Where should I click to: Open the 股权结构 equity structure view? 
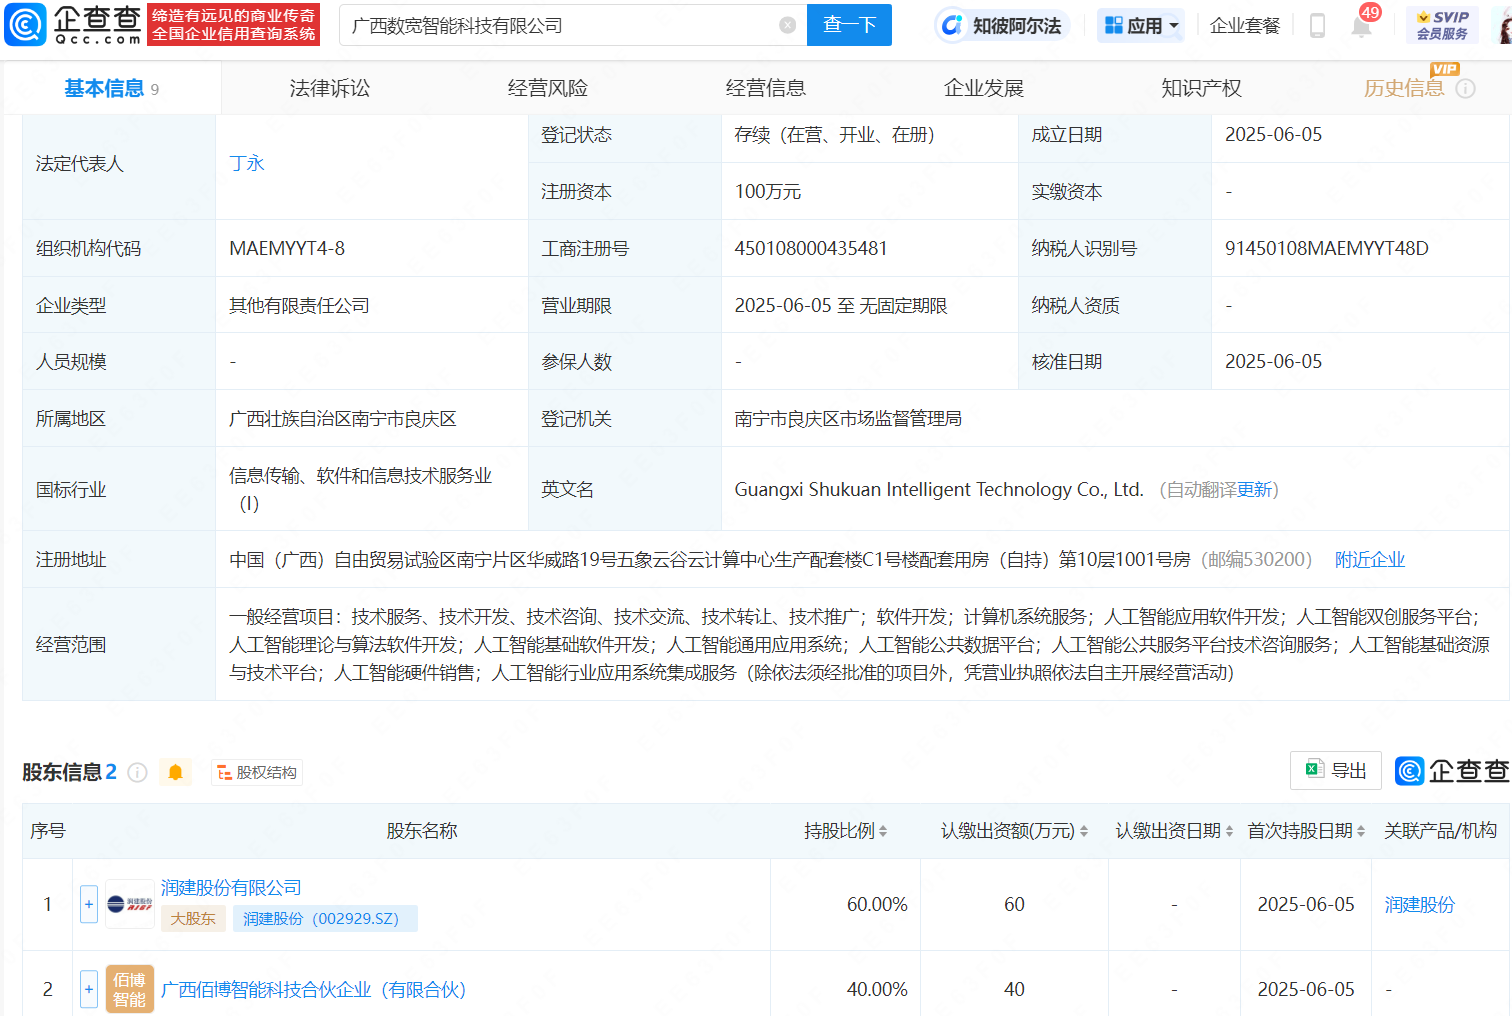[257, 772]
